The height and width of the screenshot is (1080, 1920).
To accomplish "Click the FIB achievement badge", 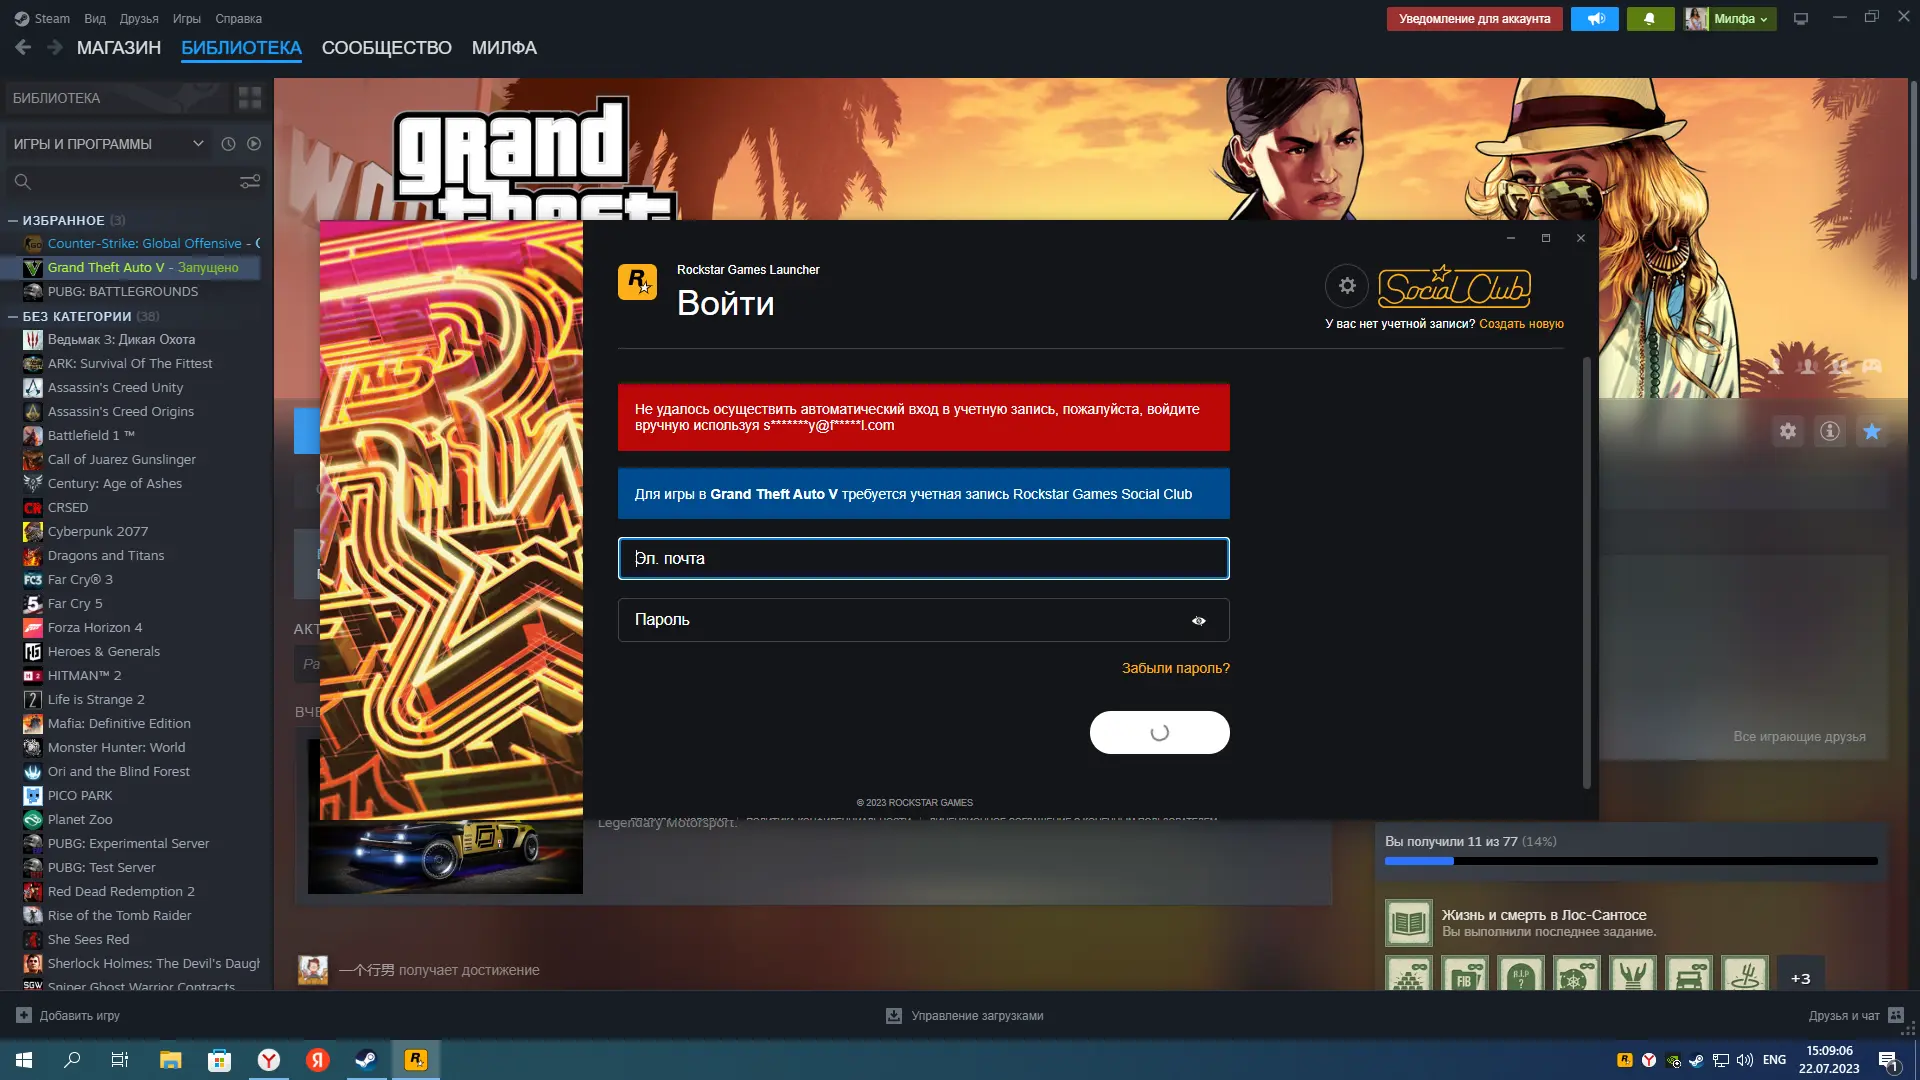I will pos(1464,974).
